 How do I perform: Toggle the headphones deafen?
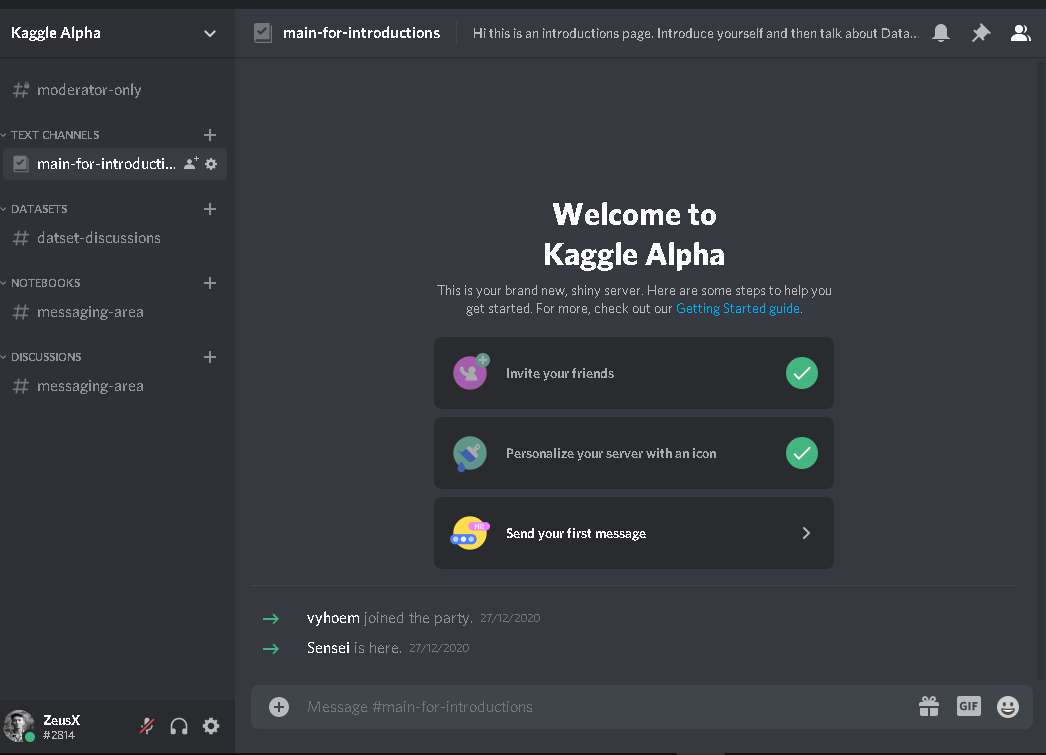coord(179,726)
